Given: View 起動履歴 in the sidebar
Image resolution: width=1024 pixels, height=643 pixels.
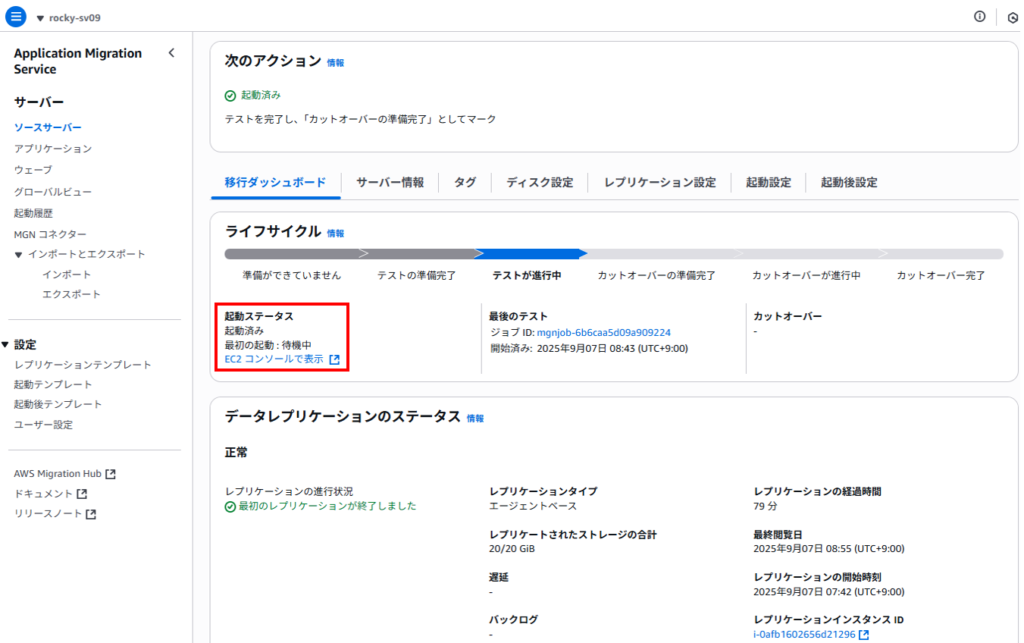Looking at the screenshot, I should (x=33, y=213).
